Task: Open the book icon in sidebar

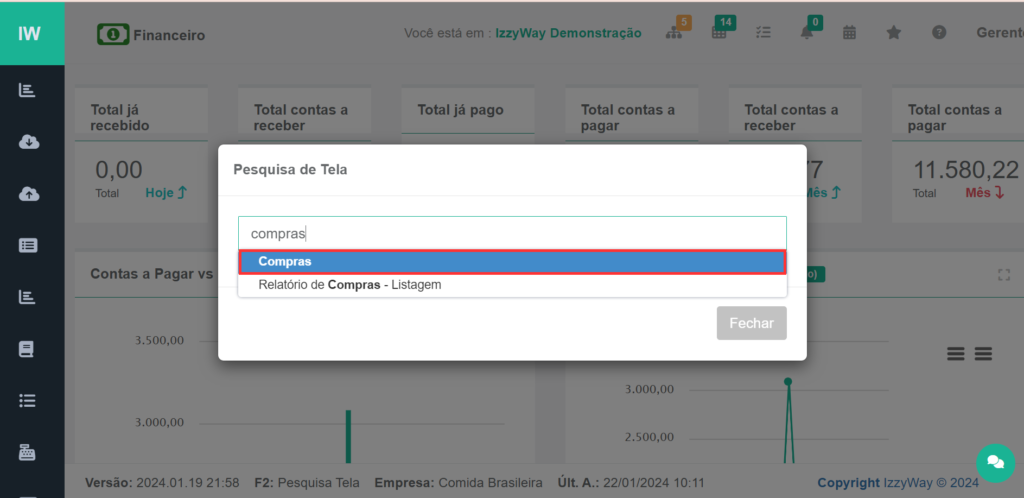Action: 29,349
